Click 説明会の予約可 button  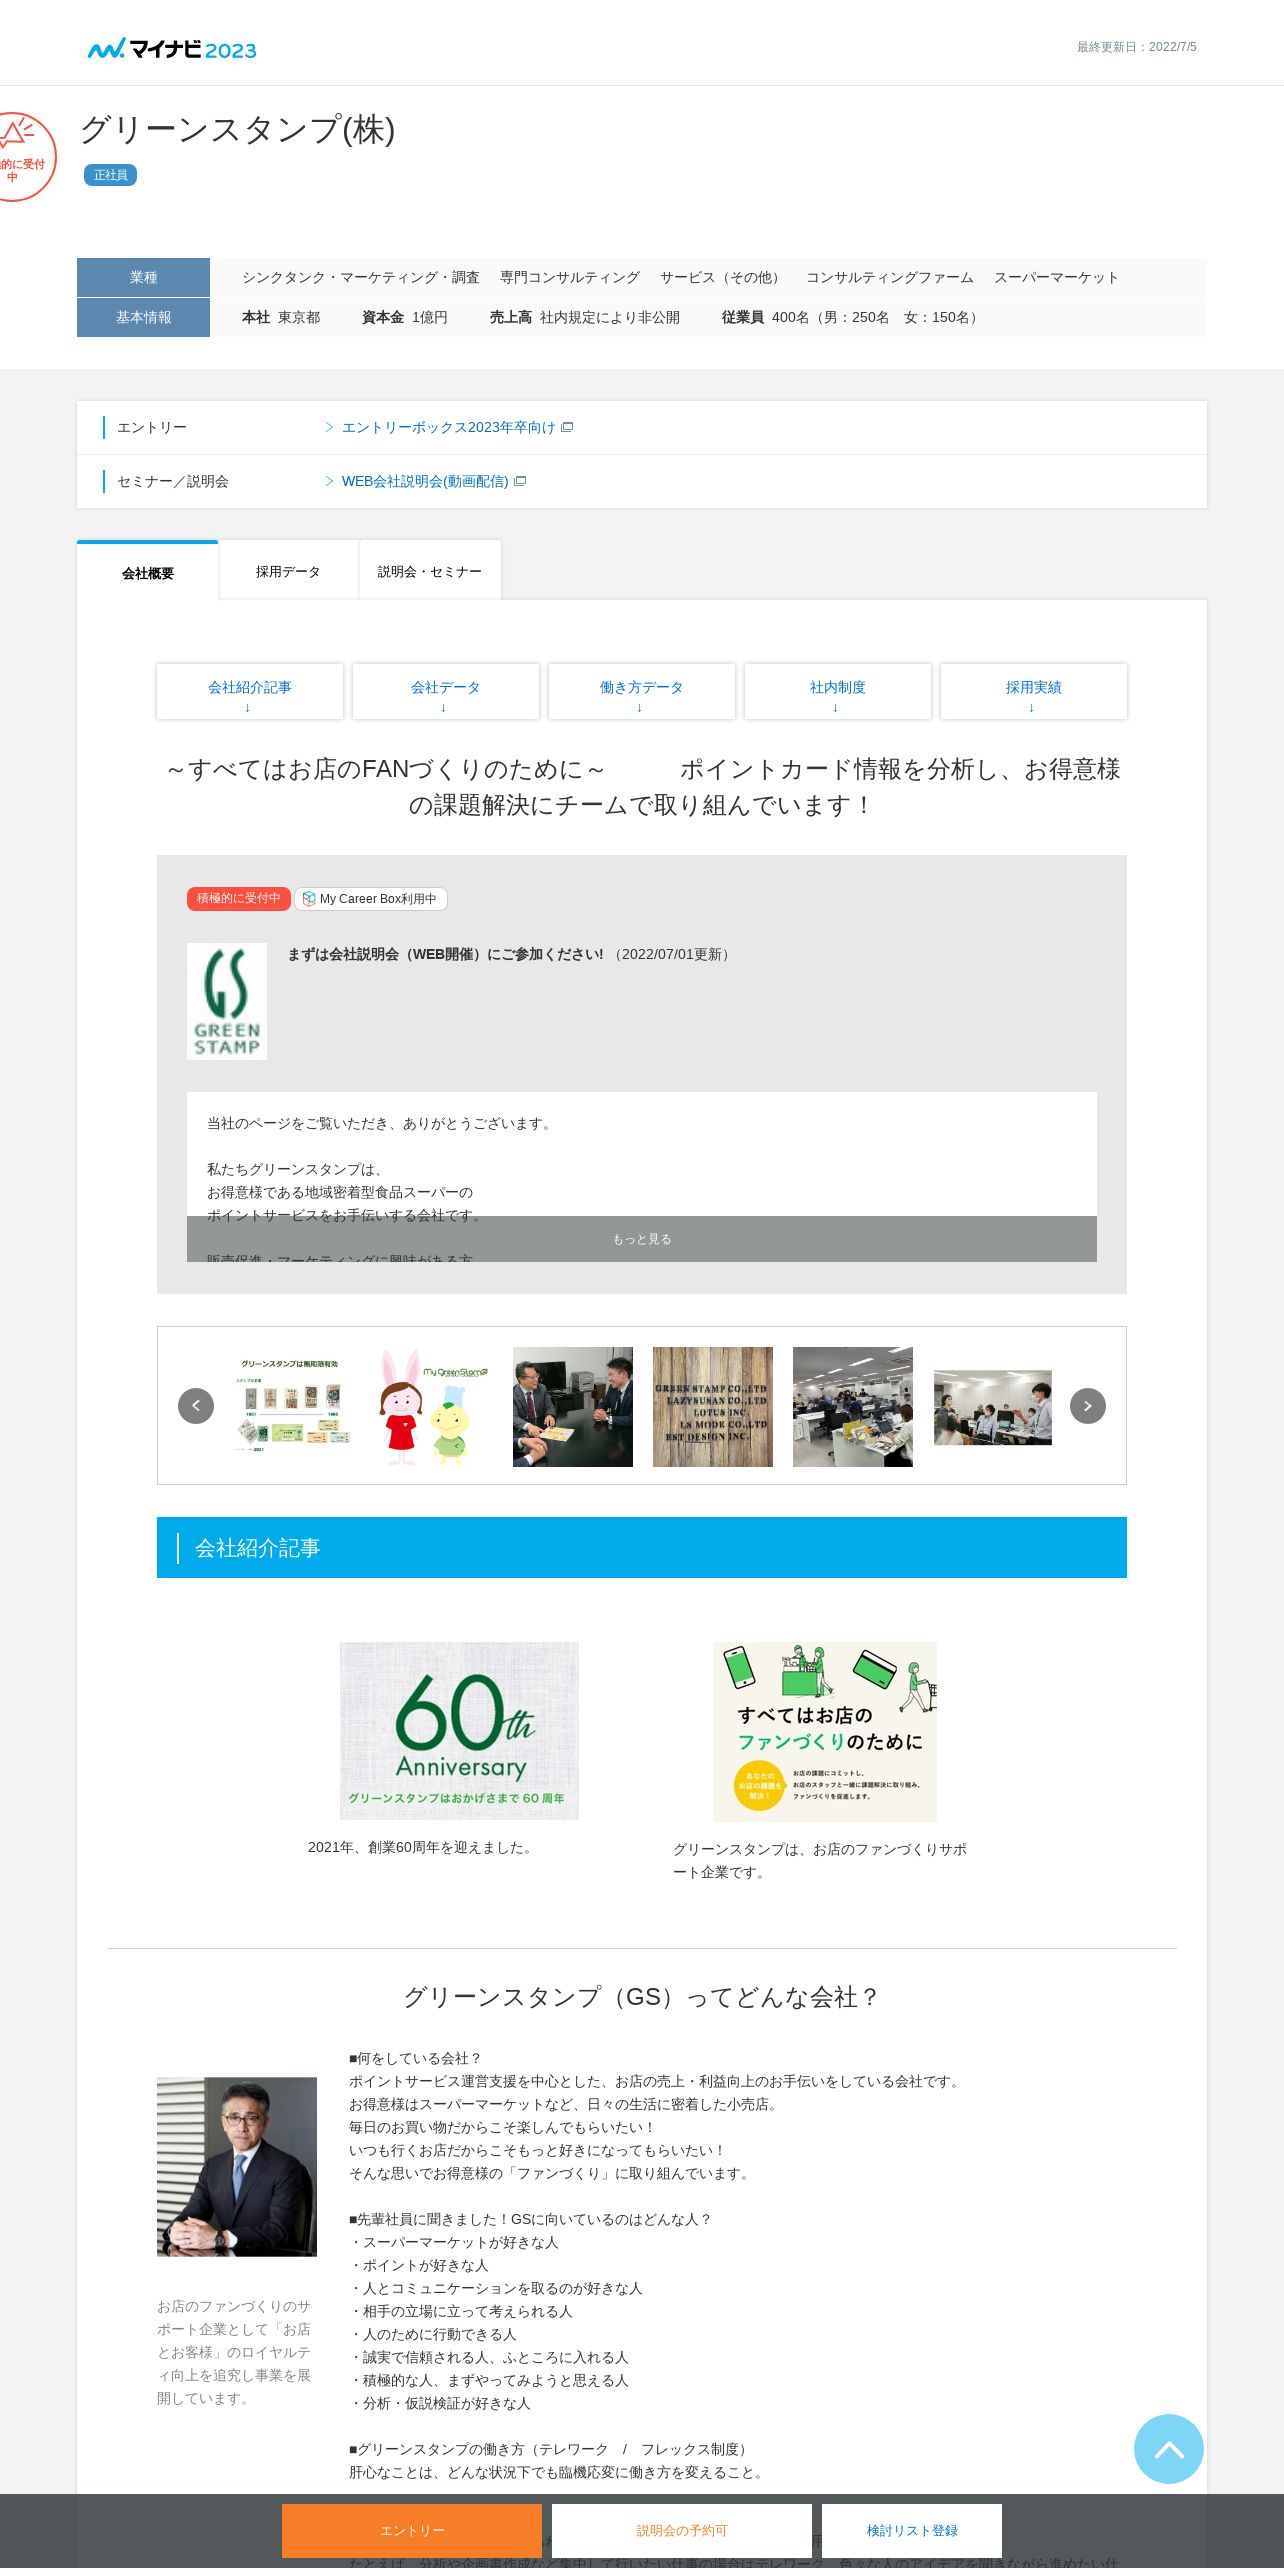click(682, 2530)
